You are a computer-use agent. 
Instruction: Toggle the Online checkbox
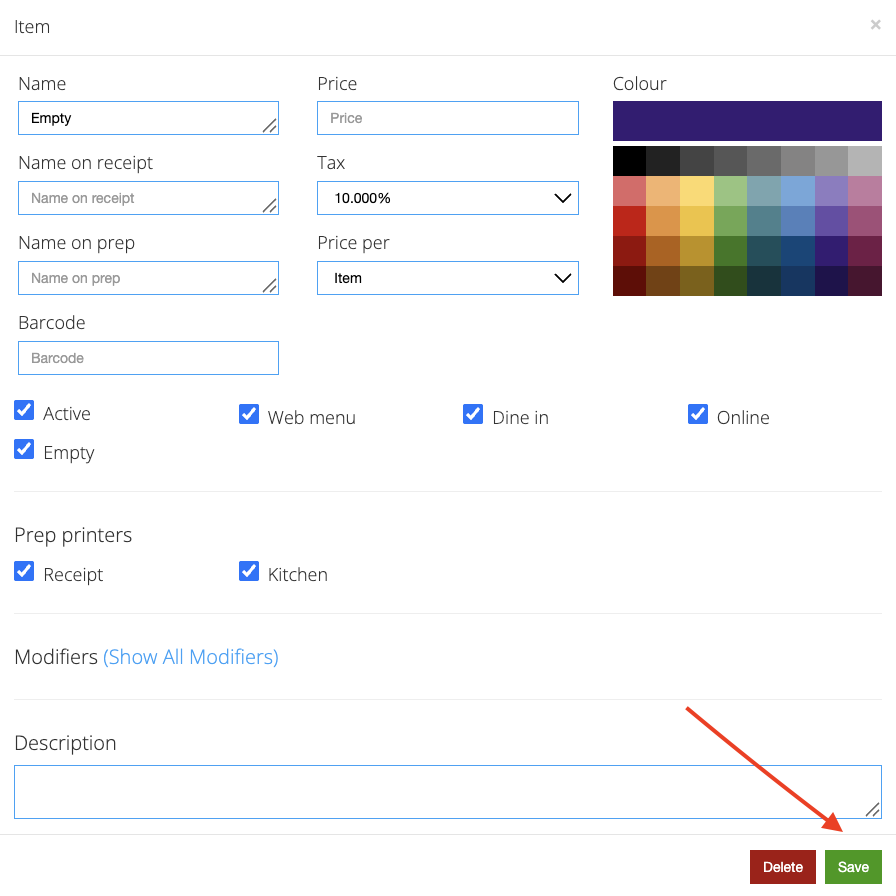pos(698,414)
